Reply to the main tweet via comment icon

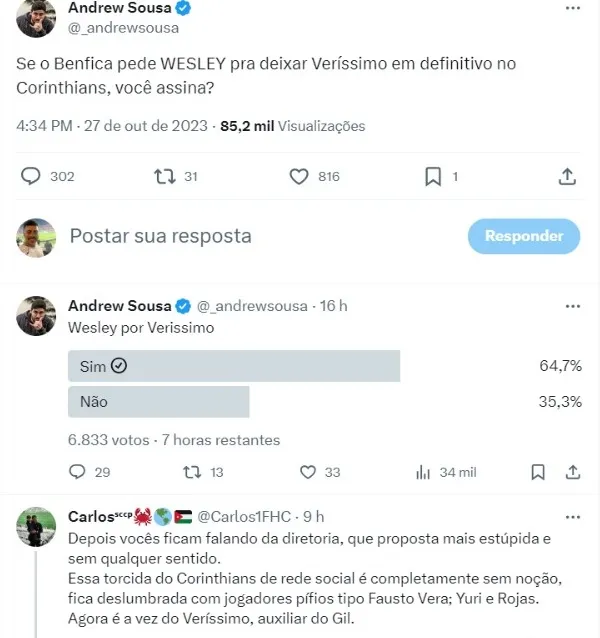(x=31, y=176)
